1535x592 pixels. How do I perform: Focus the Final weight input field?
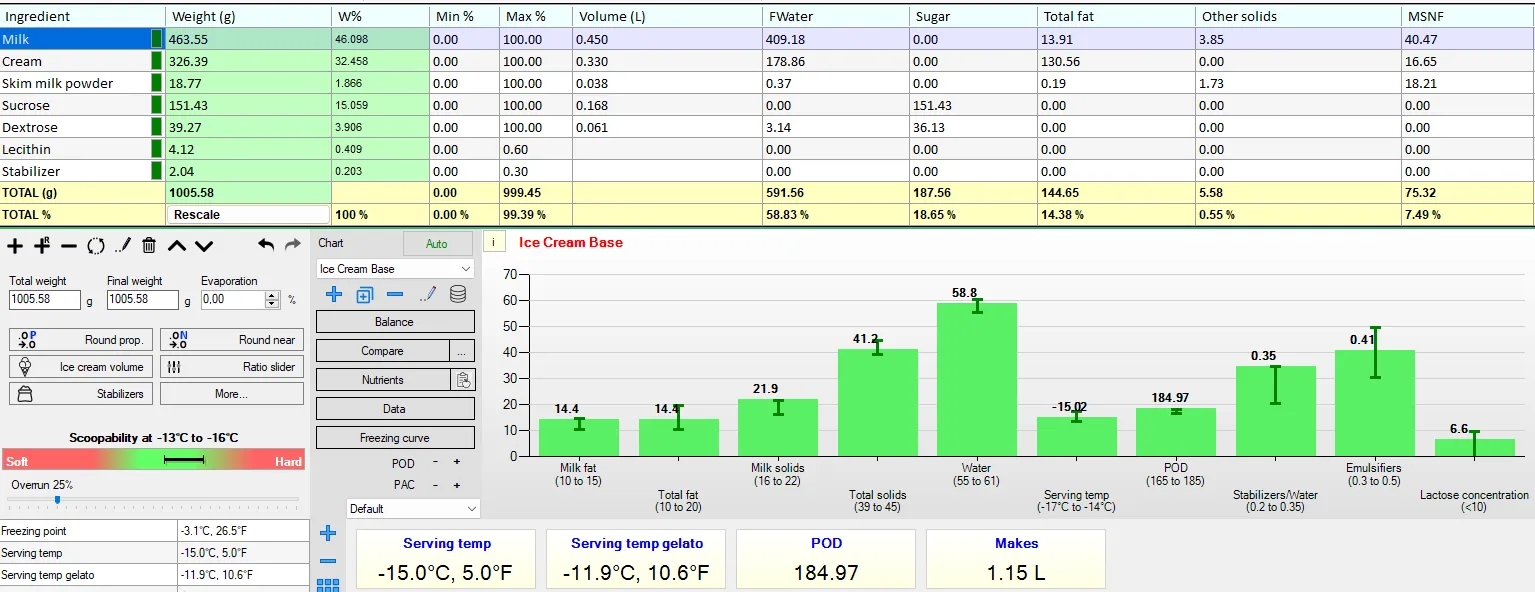click(x=143, y=299)
